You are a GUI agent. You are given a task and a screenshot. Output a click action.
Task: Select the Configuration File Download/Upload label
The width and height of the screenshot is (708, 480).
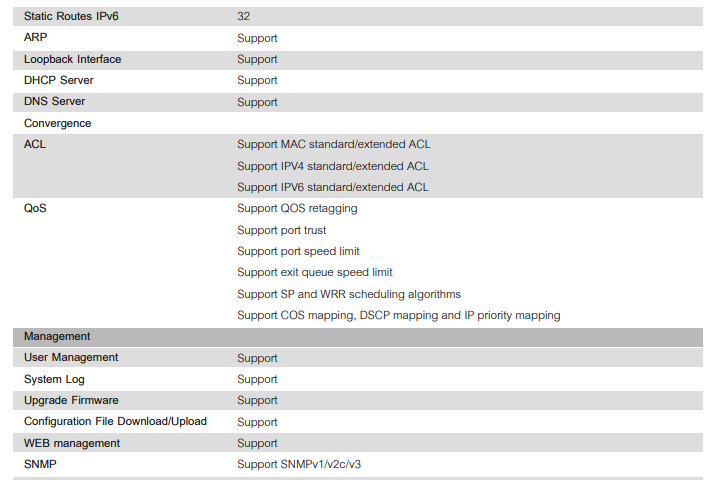(115, 421)
